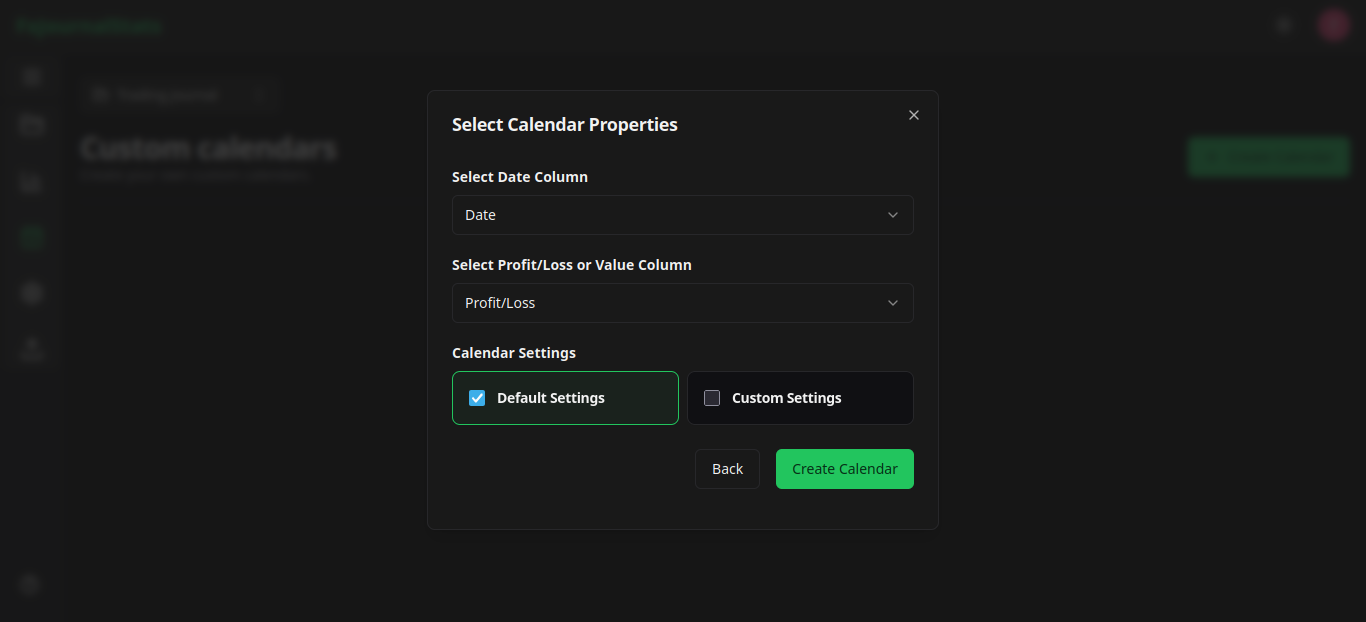Open the profile avatar menu at top right
This screenshot has height=622, width=1366.
[1333, 24]
